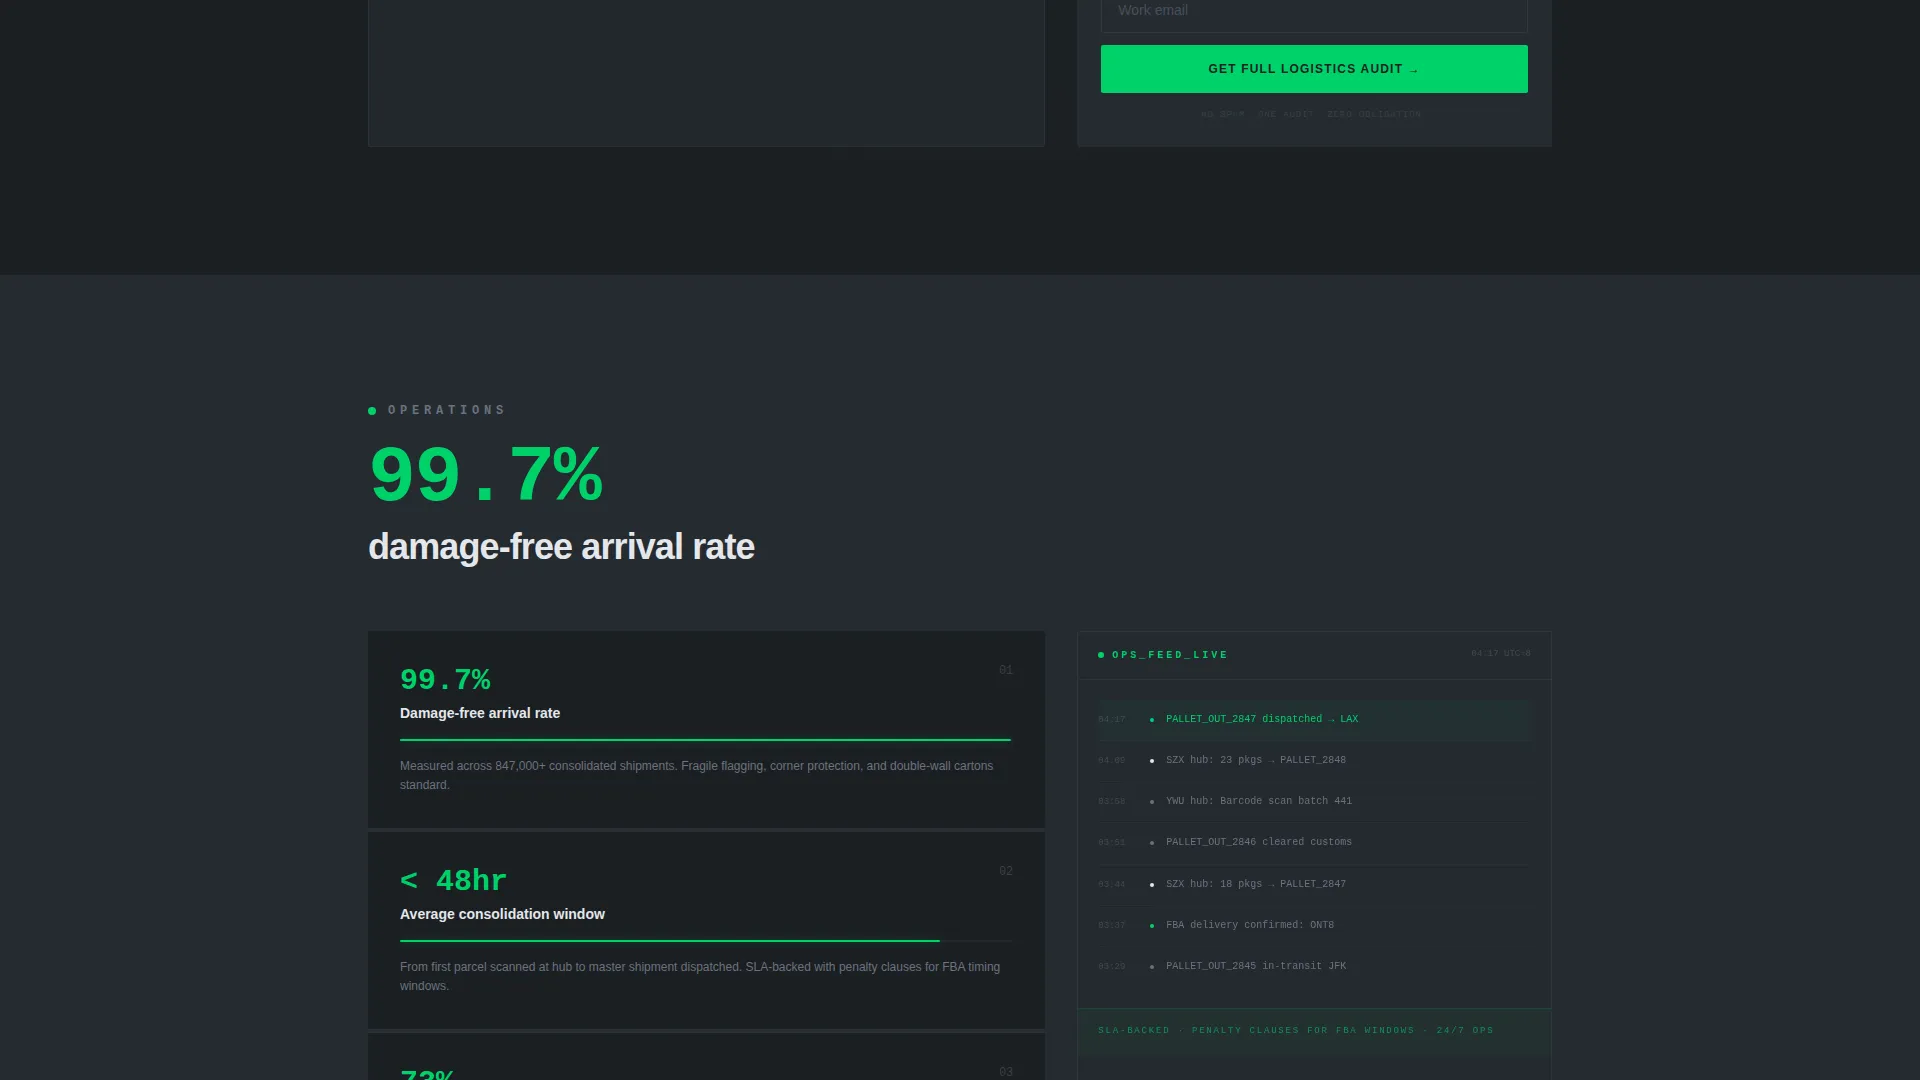The height and width of the screenshot is (1080, 1920).
Task: Select the OPERATIONS section label
Action: (x=446, y=410)
